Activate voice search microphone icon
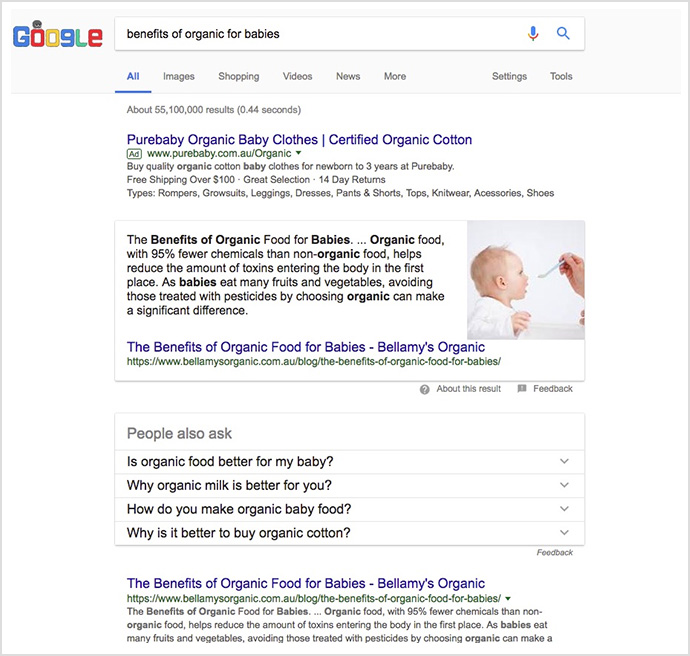Screen dimensions: 690x656 pyautogui.click(x=533, y=33)
